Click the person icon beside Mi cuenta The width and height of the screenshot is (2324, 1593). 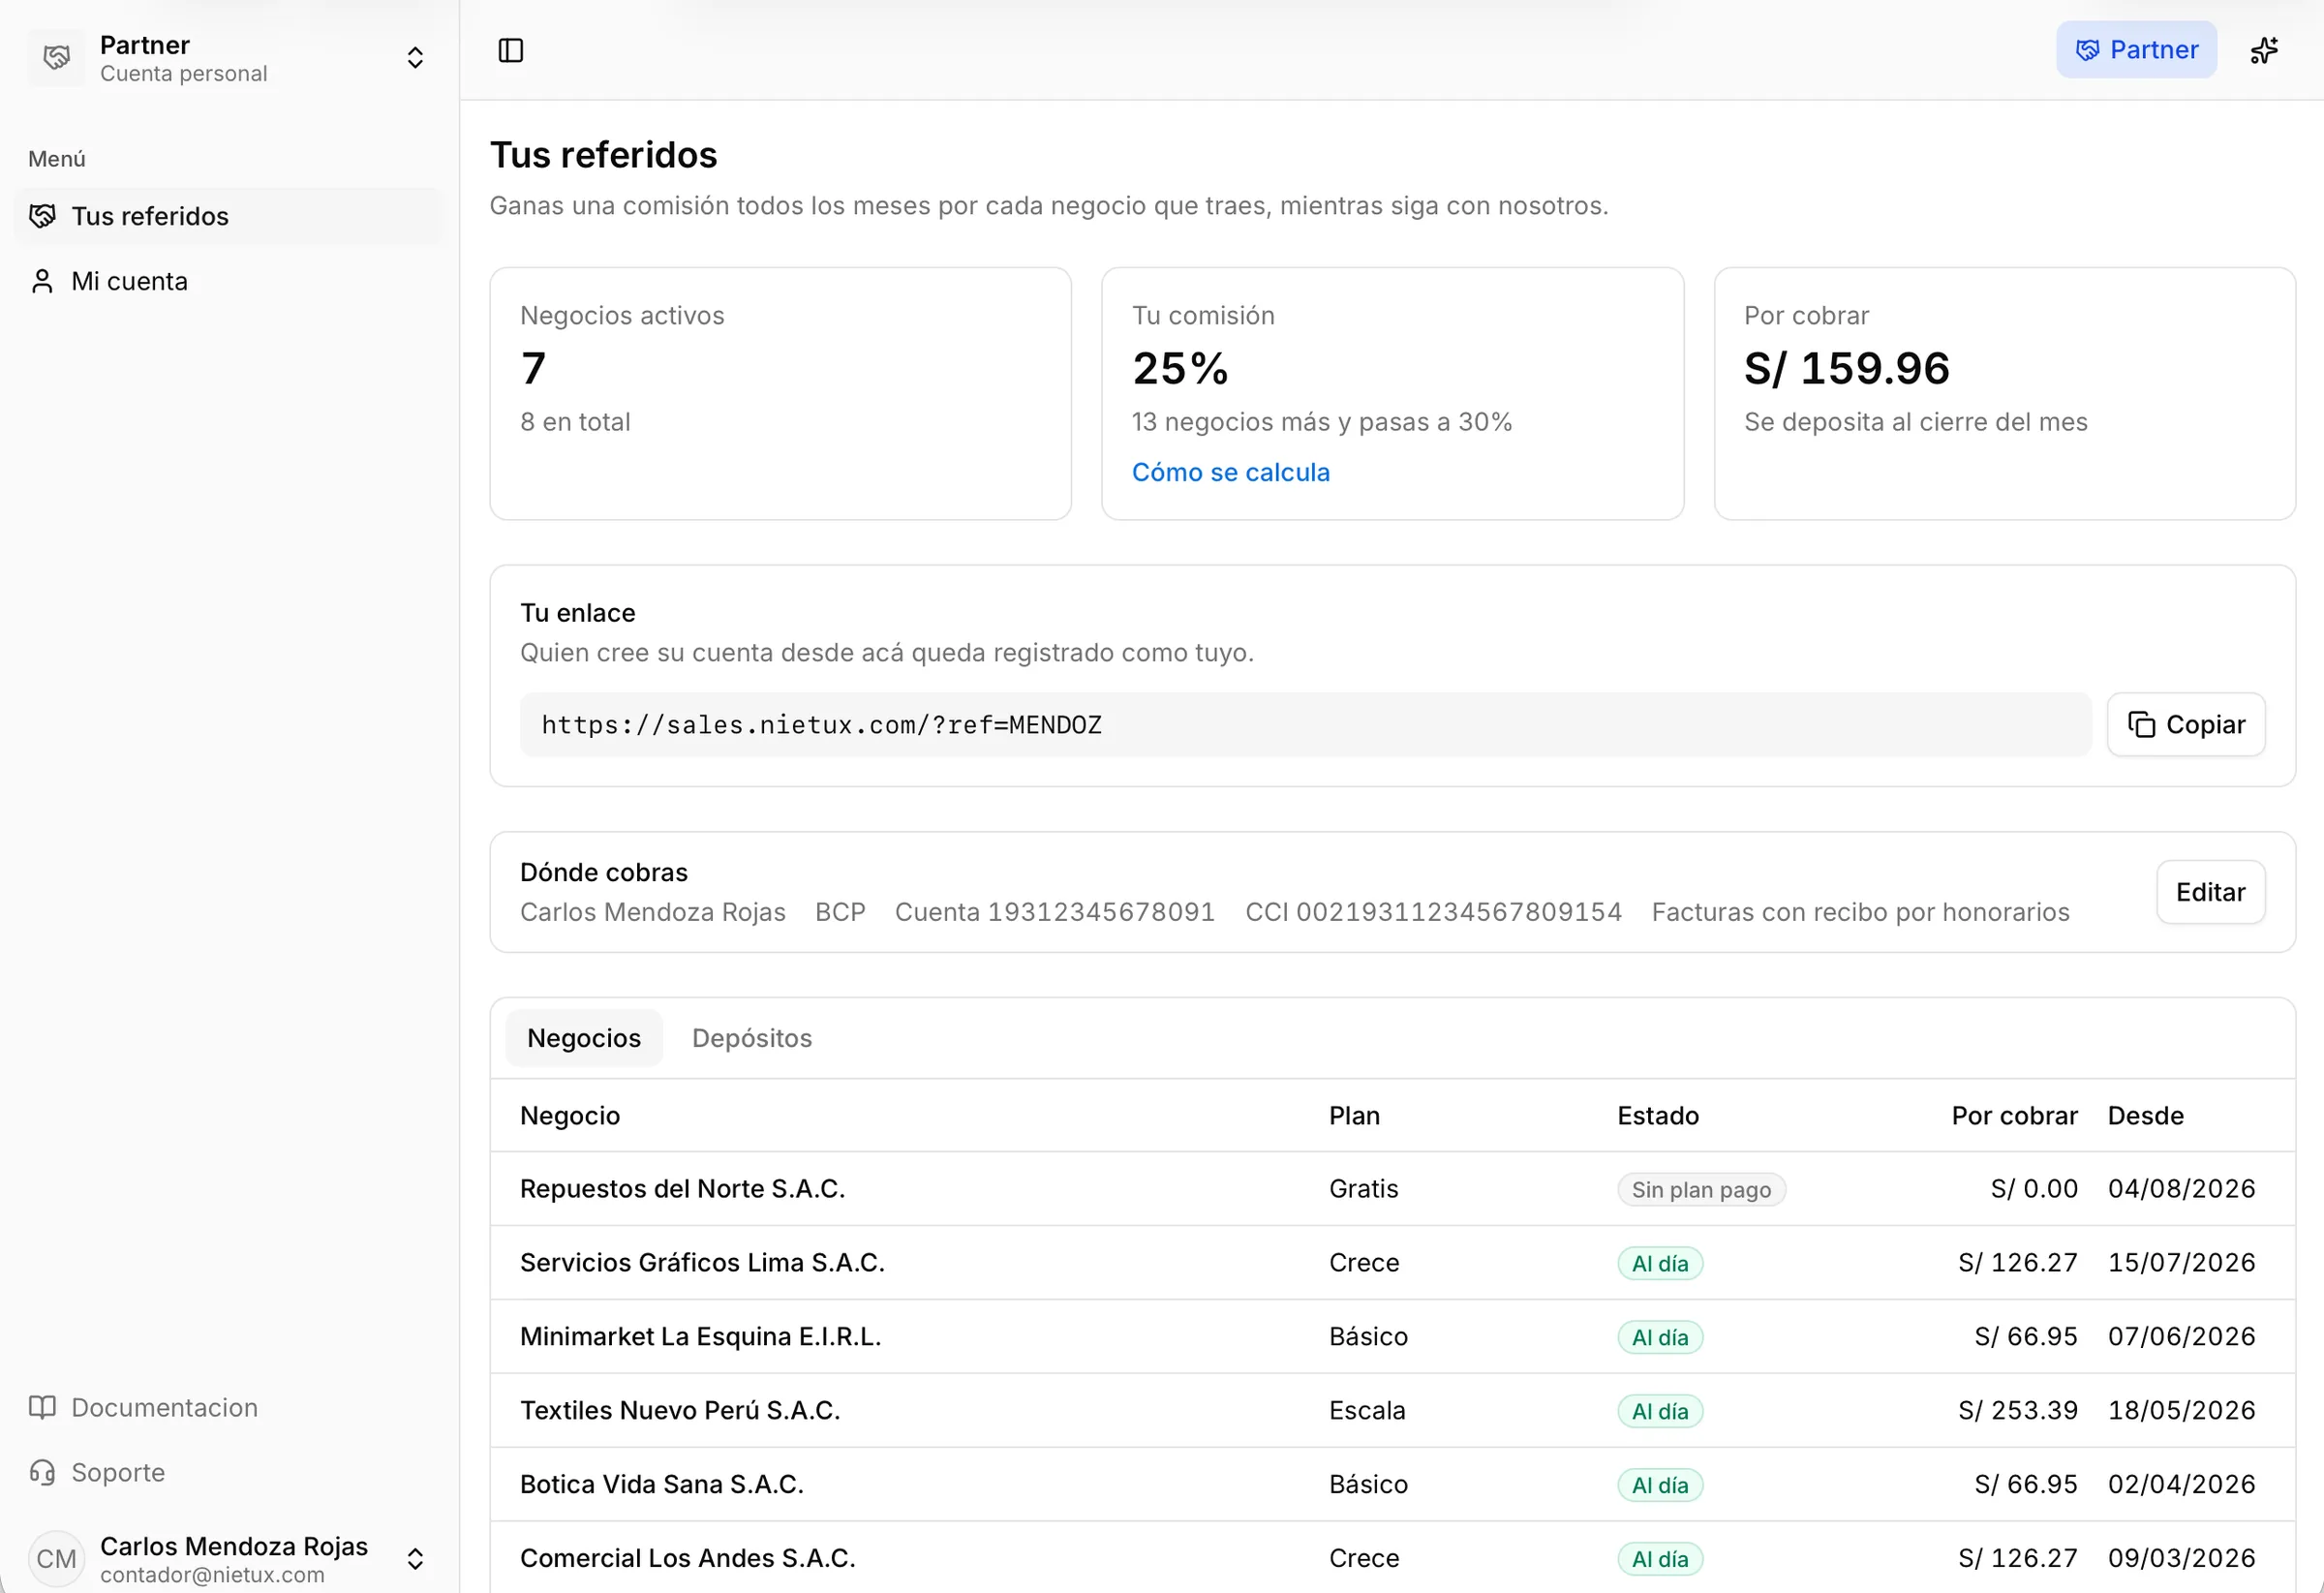(x=42, y=281)
